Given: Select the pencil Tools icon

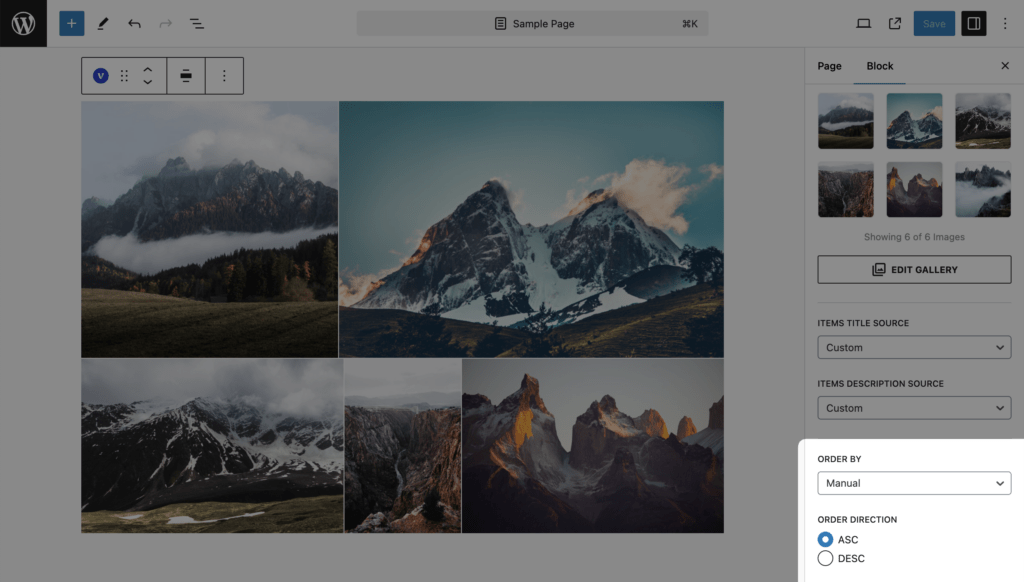Looking at the screenshot, I should pyautogui.click(x=103, y=24).
